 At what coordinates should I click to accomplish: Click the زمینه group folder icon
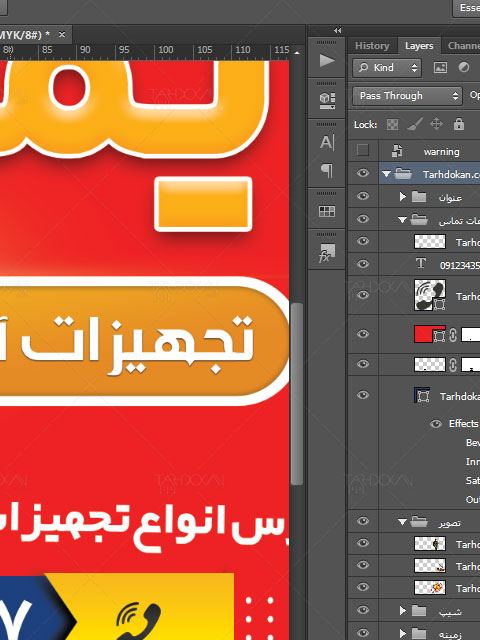tap(419, 633)
